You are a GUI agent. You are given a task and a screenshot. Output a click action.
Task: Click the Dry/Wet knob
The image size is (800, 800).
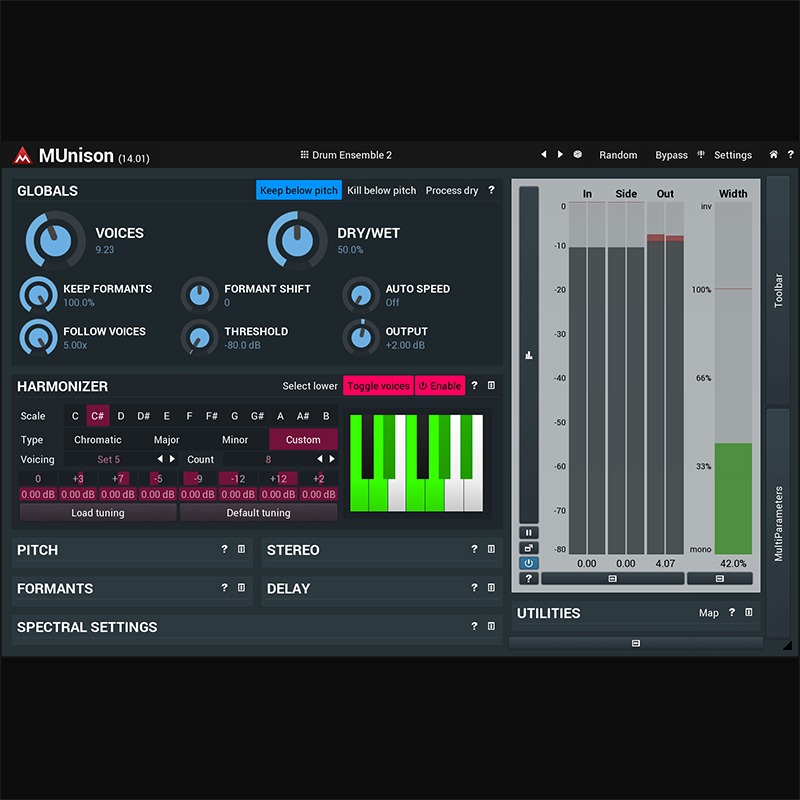[x=297, y=239]
